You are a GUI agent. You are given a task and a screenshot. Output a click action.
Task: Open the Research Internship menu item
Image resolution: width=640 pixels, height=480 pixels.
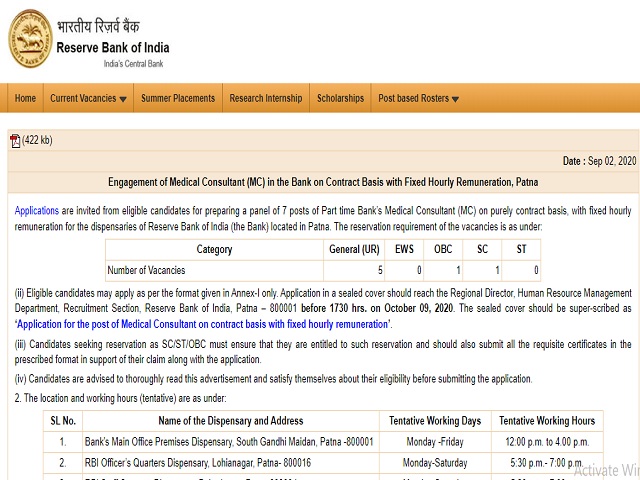pyautogui.click(x=266, y=98)
